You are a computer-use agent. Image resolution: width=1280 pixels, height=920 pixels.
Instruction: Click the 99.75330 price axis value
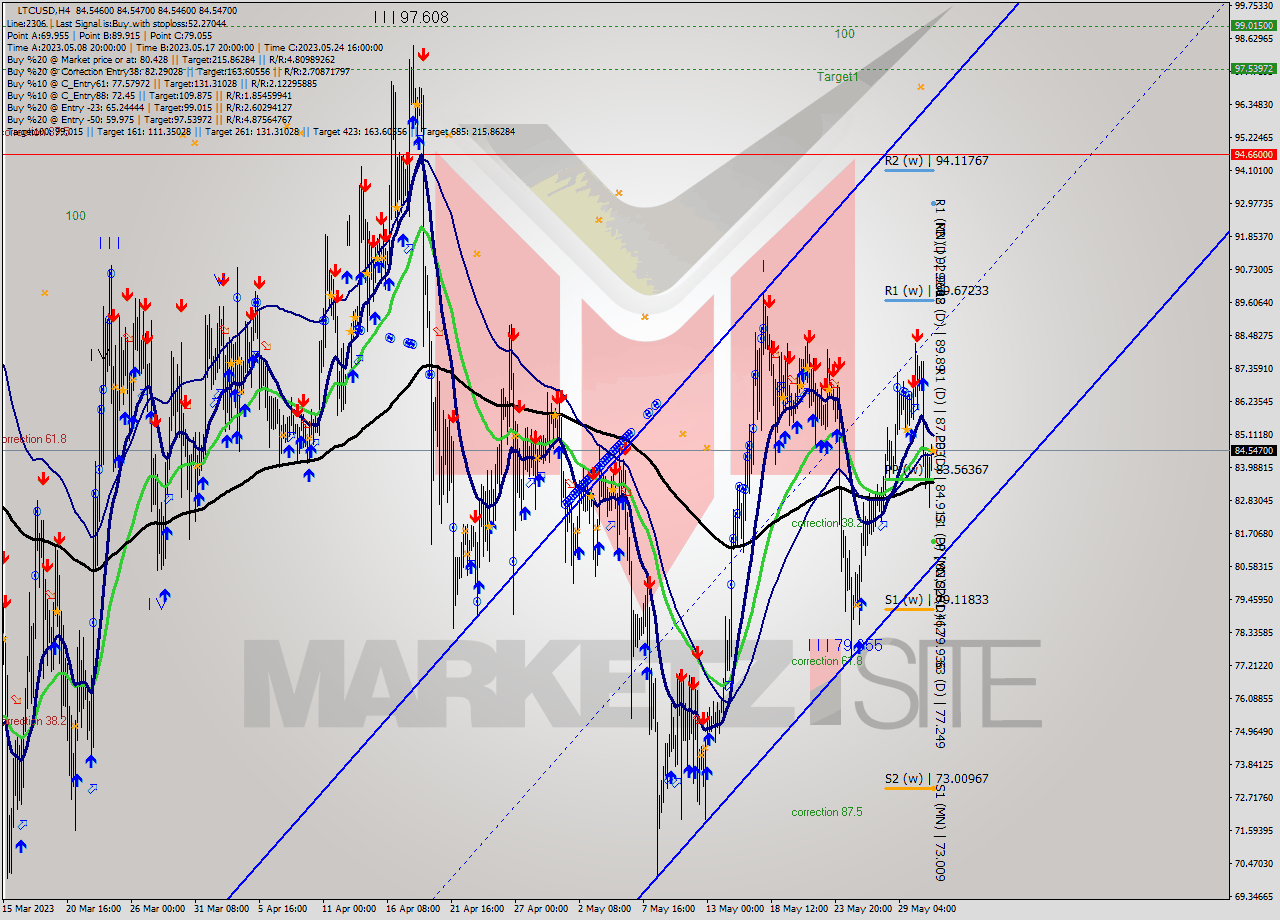point(1254,6)
